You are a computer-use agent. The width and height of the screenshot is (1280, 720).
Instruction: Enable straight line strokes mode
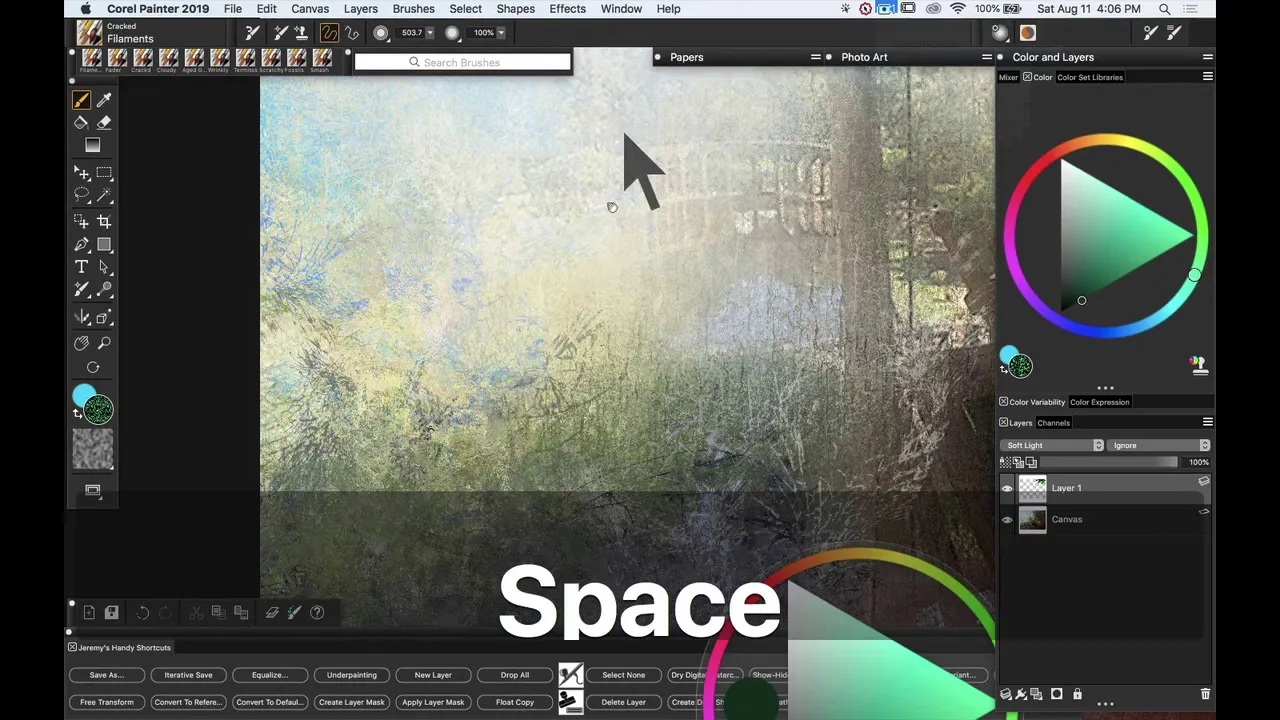(351, 33)
